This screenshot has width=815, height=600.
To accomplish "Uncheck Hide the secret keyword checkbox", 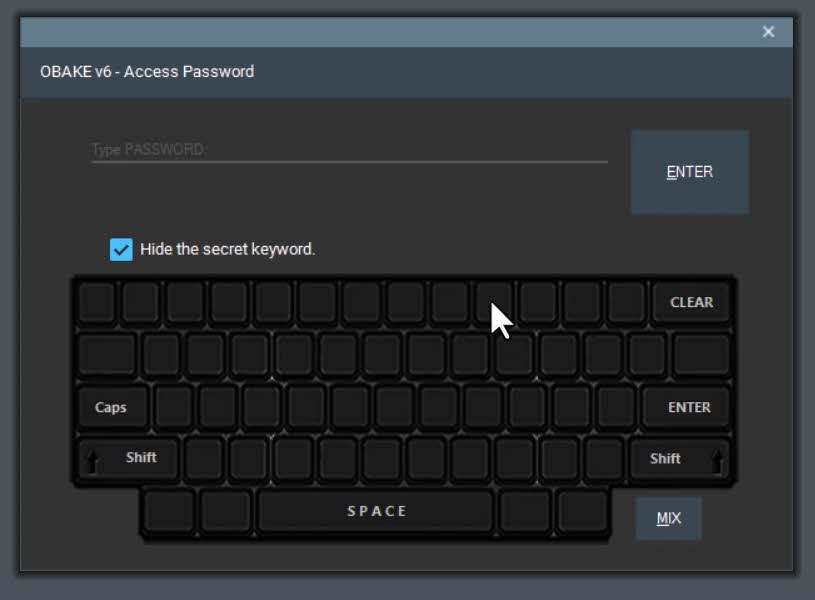I will point(121,250).
